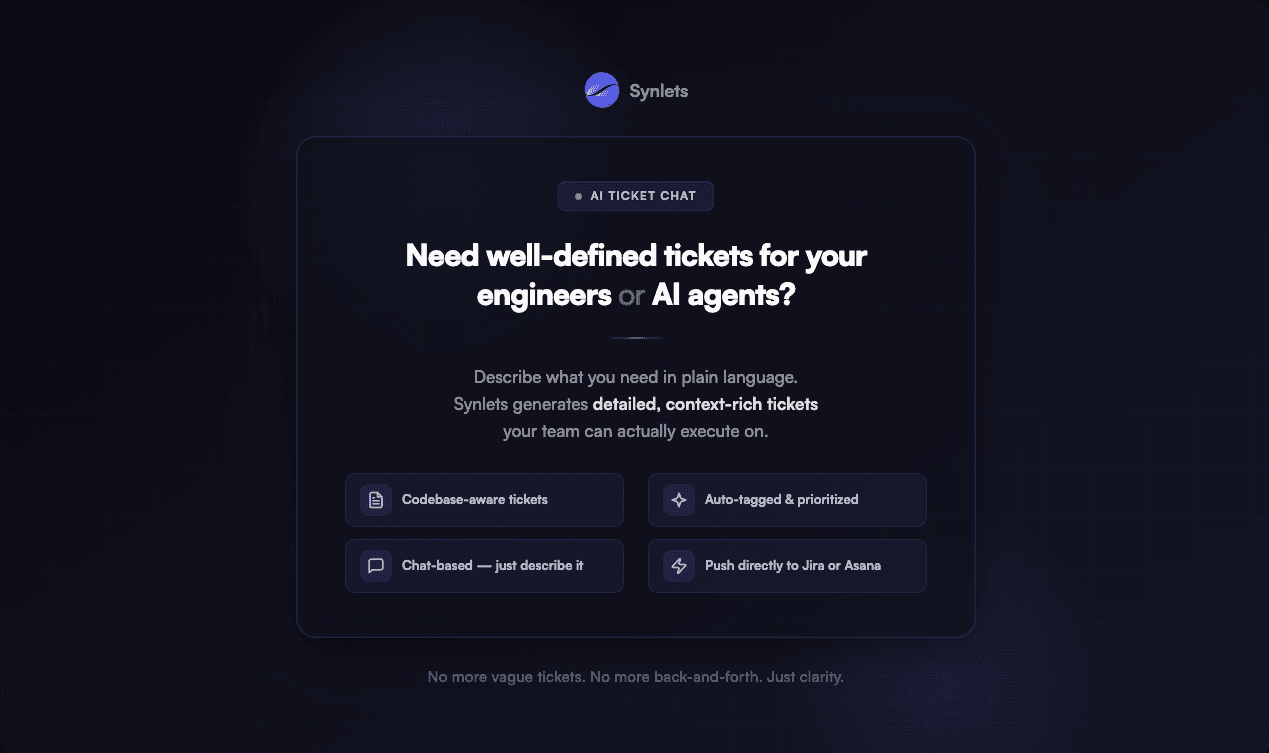Click the dot indicator inside AI TICKET CHAT badge
Viewport: 1269px width, 753px height.
[578, 196]
